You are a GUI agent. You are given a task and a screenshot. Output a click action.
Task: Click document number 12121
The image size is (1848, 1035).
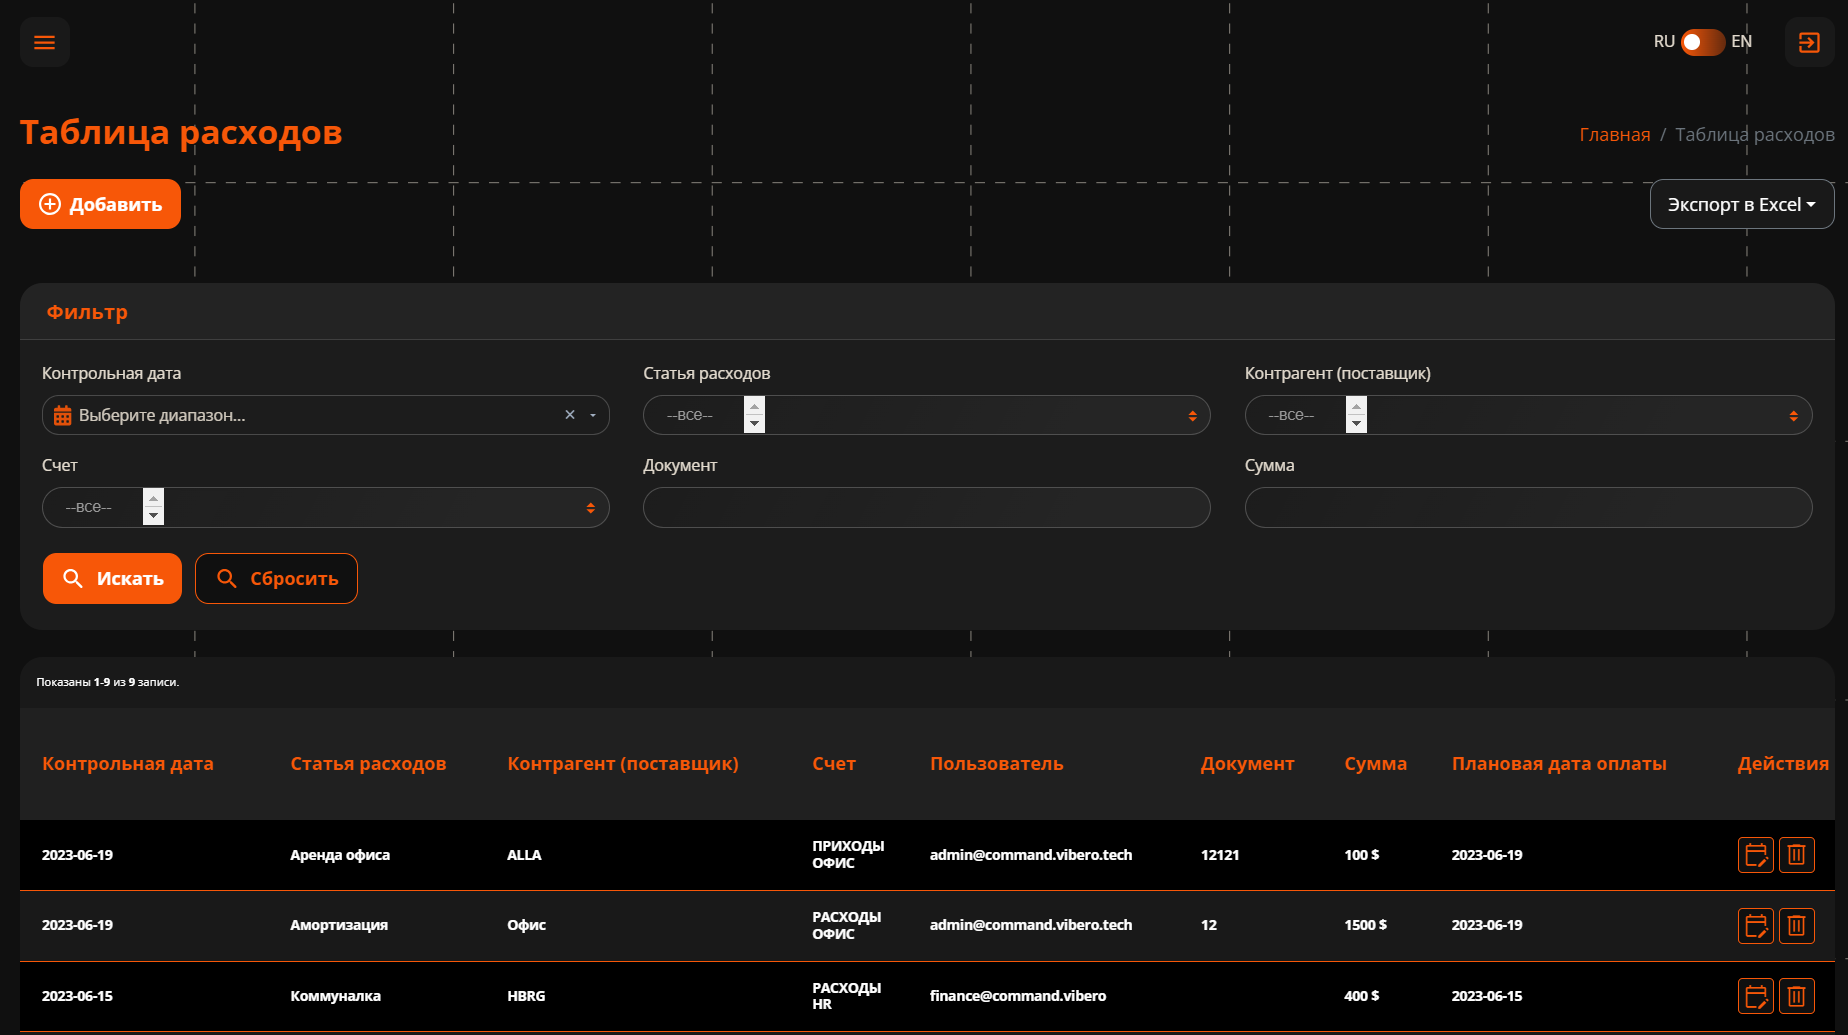tap(1220, 855)
